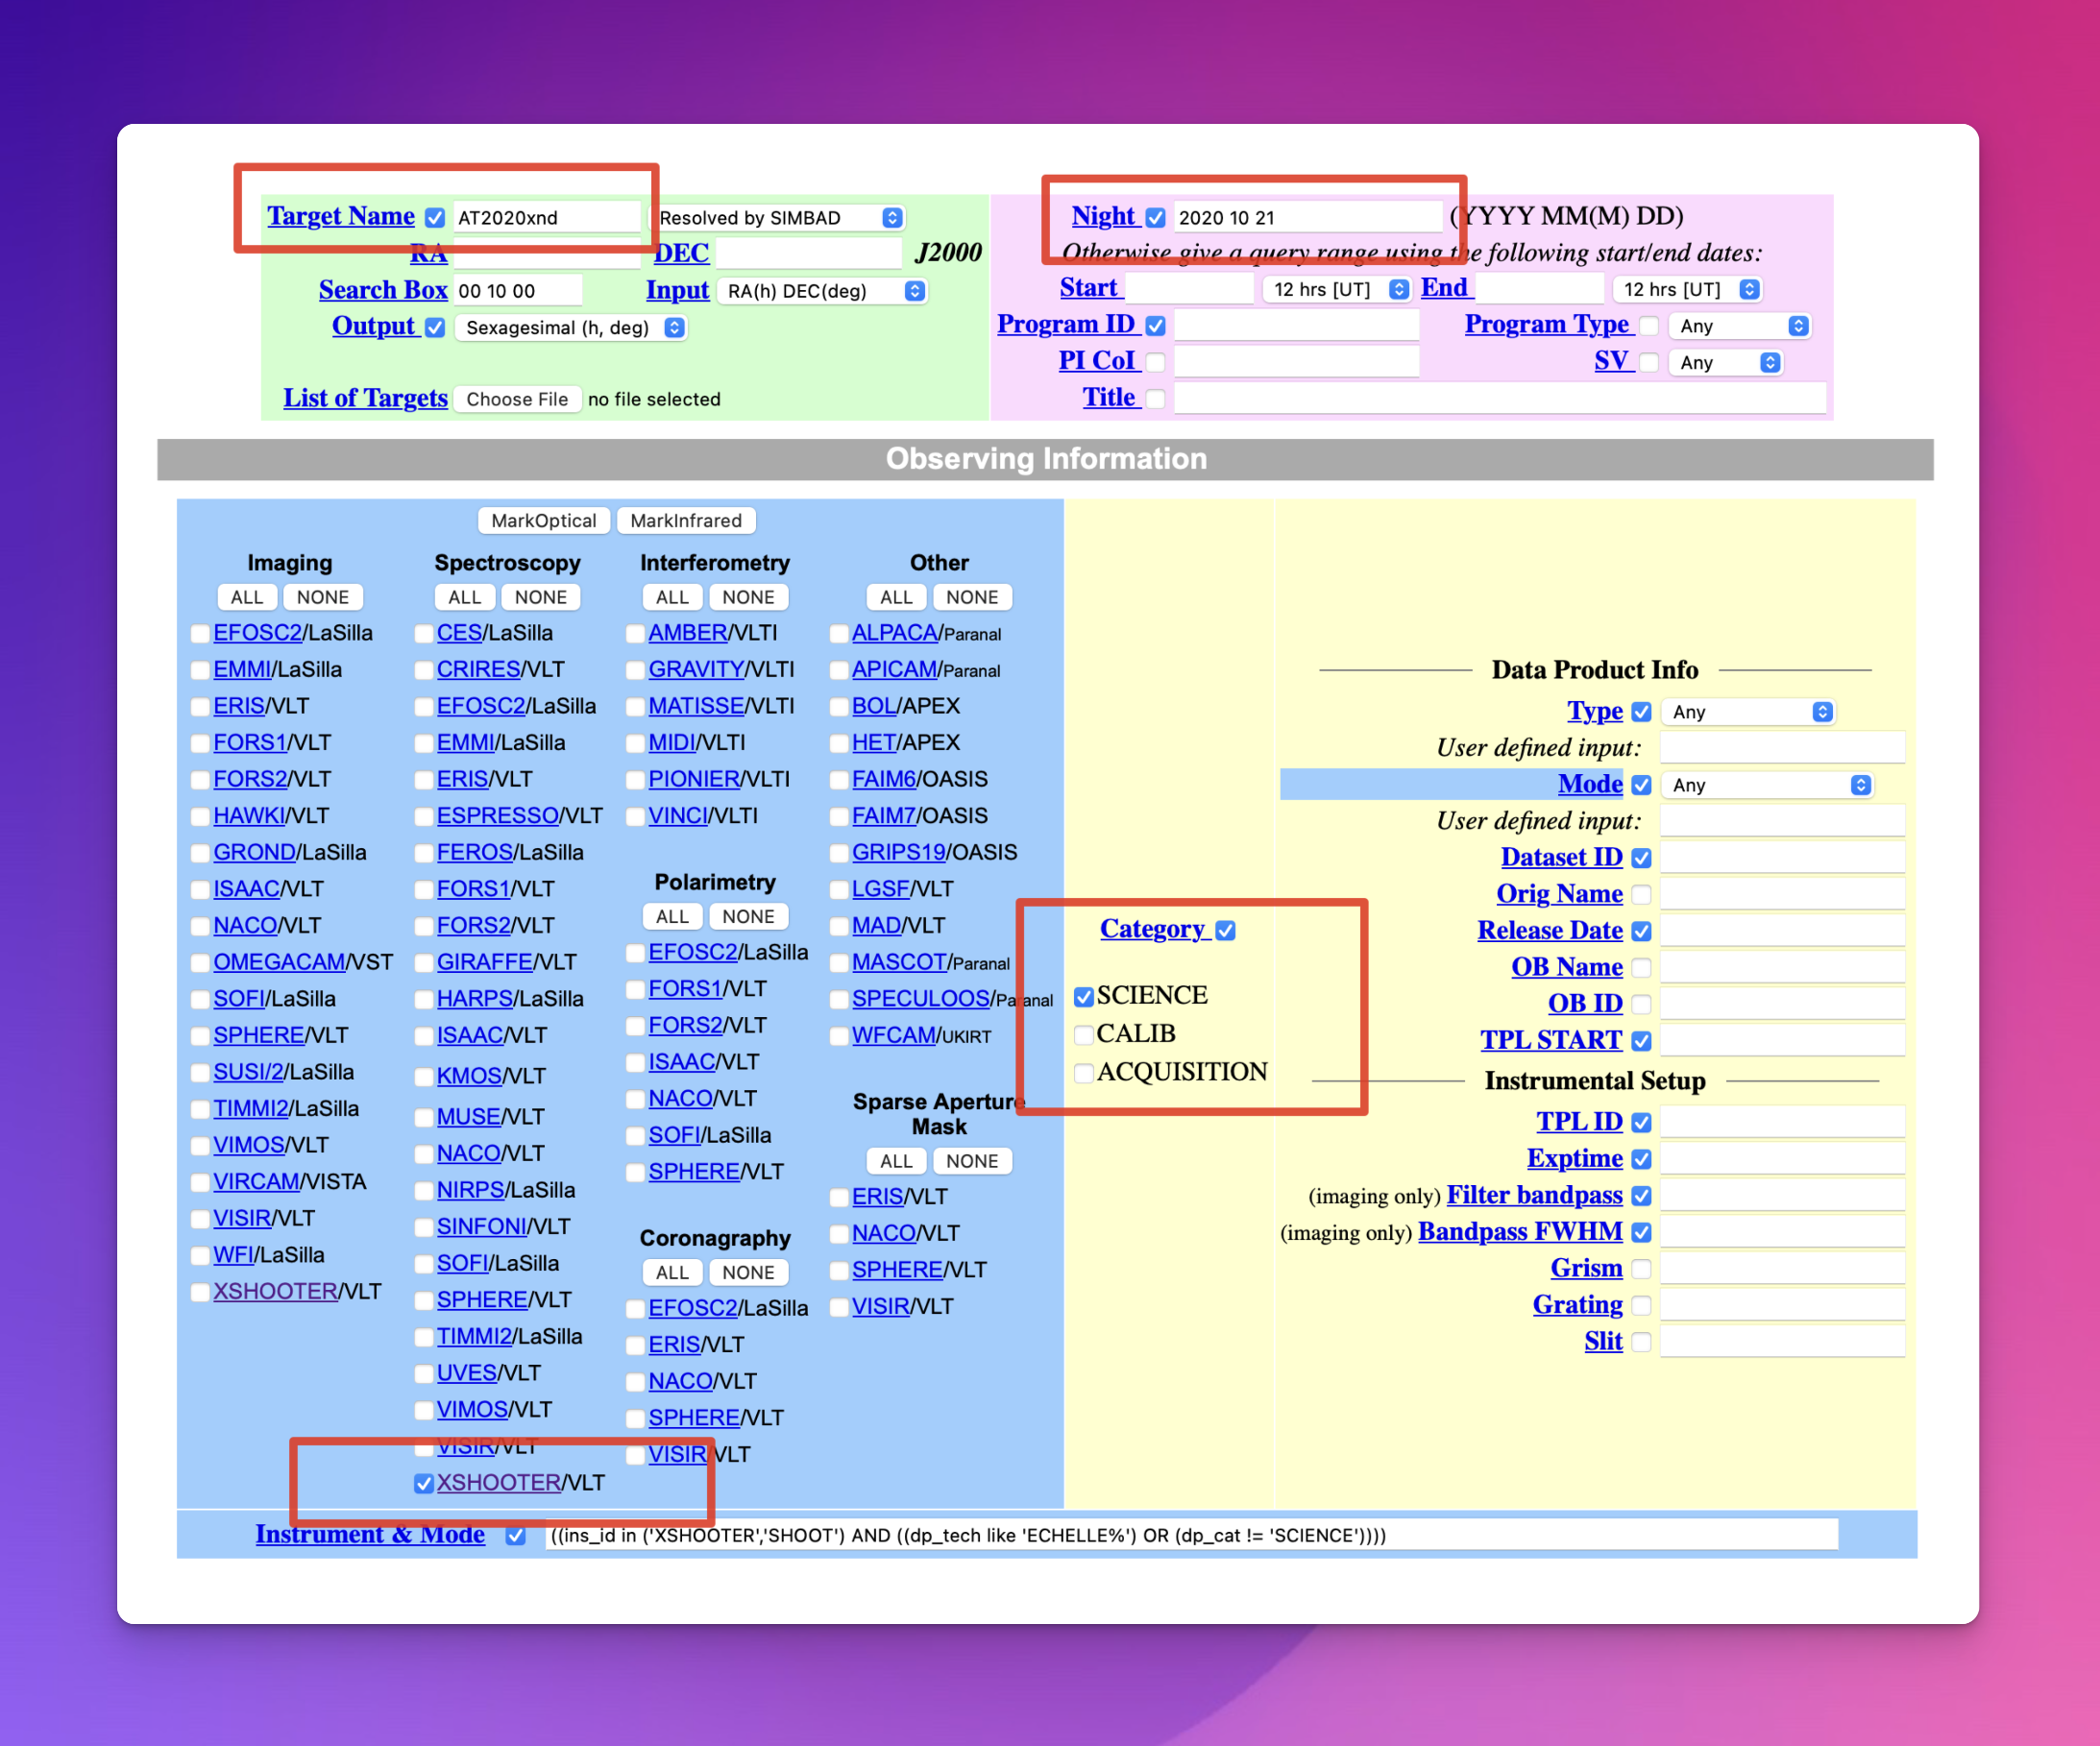Uncheck XSHOOTER/VLT under Spectroscopy
This screenshot has height=1746, width=2100.
click(424, 1483)
